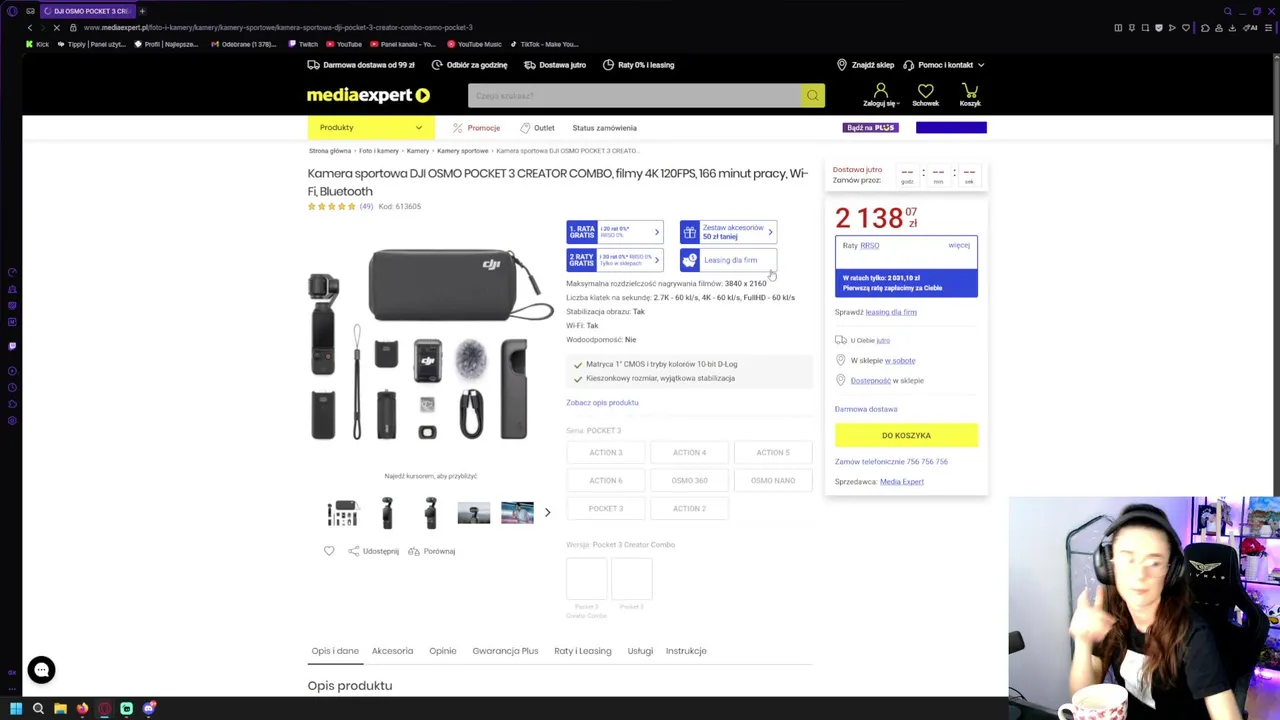Image resolution: width=1280 pixels, height=720 pixels.
Task: Expand the 2 RATY GRATIS offer
Action: tap(614, 260)
